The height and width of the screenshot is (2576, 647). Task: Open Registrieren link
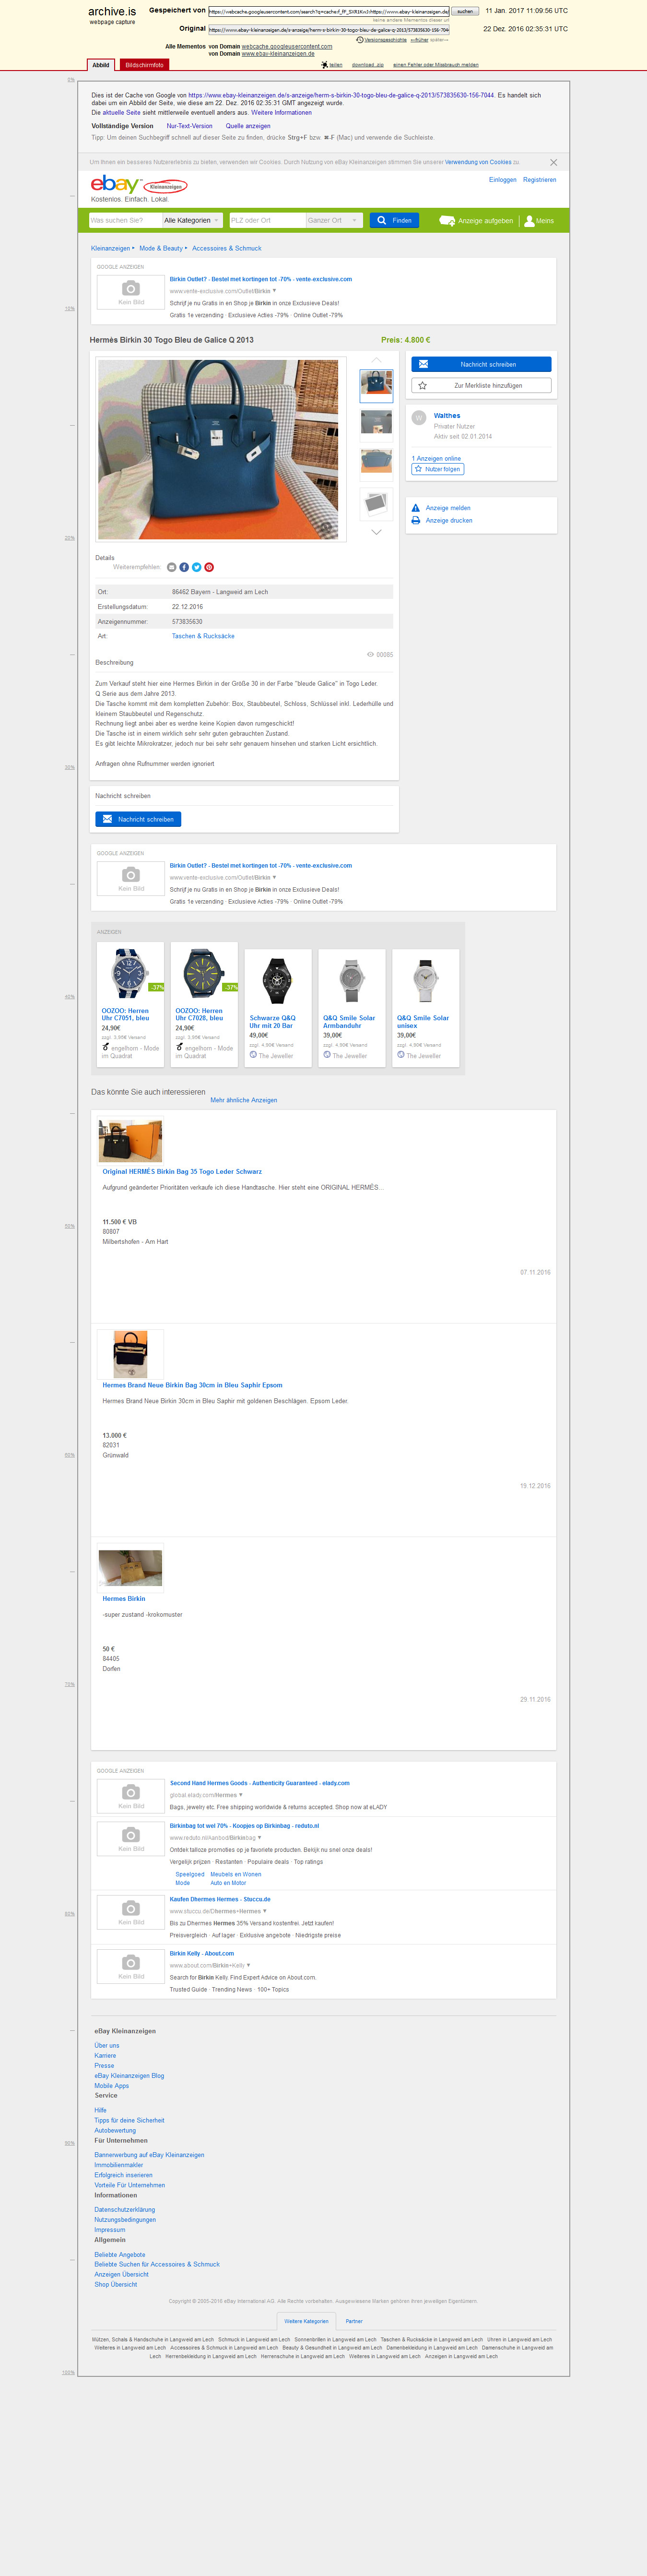[x=540, y=180]
